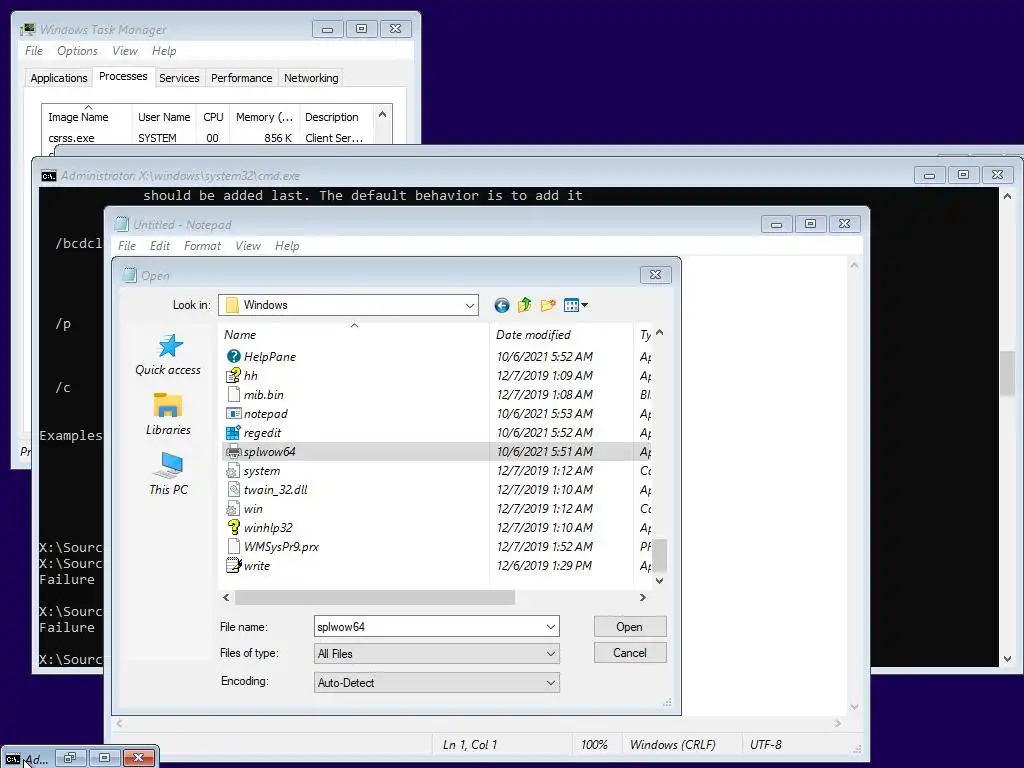Click the file list vertical scrollbar thumb

[x=660, y=555]
